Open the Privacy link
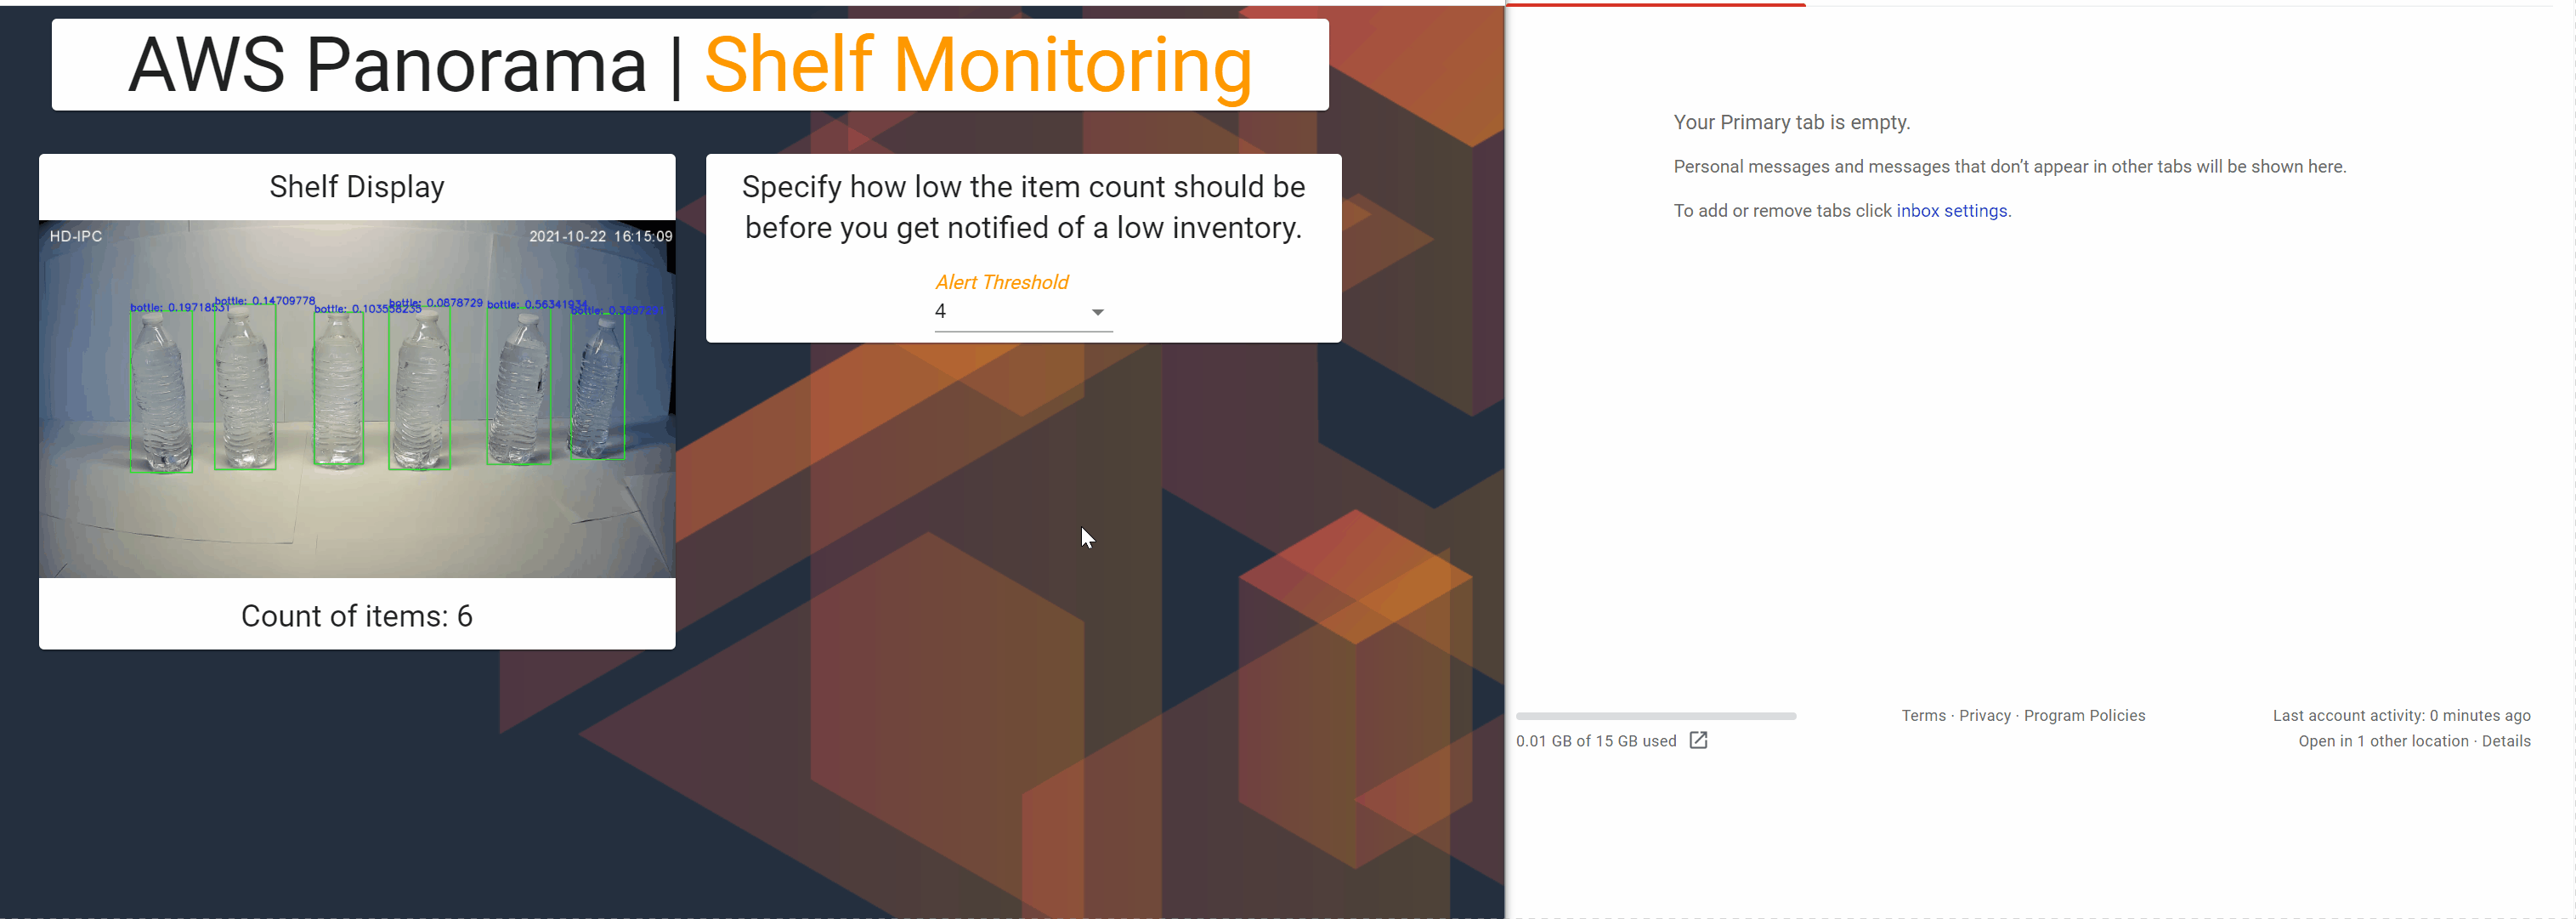The height and width of the screenshot is (919, 2576). click(1984, 715)
